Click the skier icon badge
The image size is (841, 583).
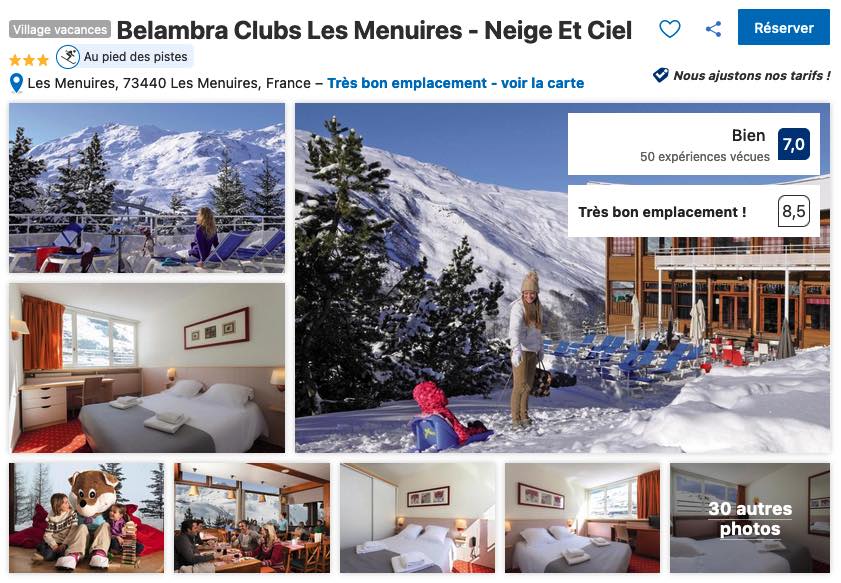click(x=68, y=57)
